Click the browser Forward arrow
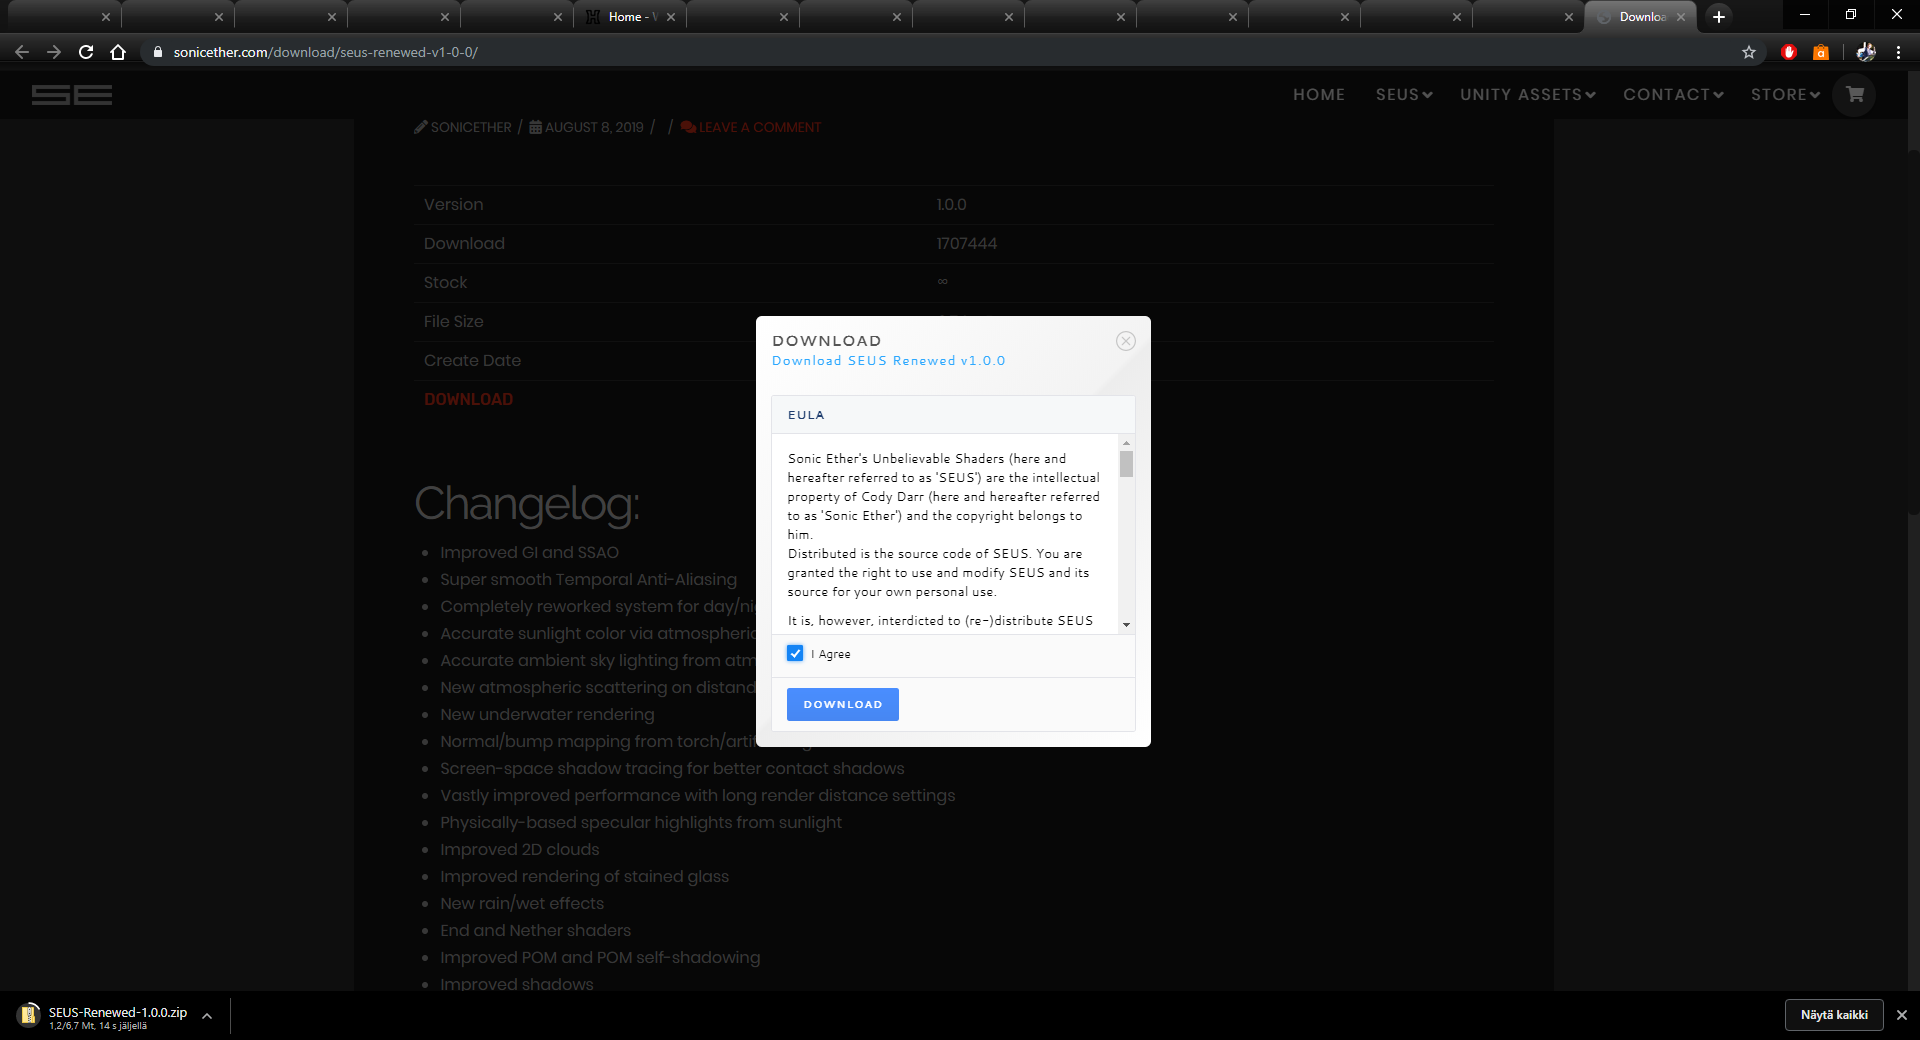Image resolution: width=1920 pixels, height=1040 pixels. pos(54,52)
